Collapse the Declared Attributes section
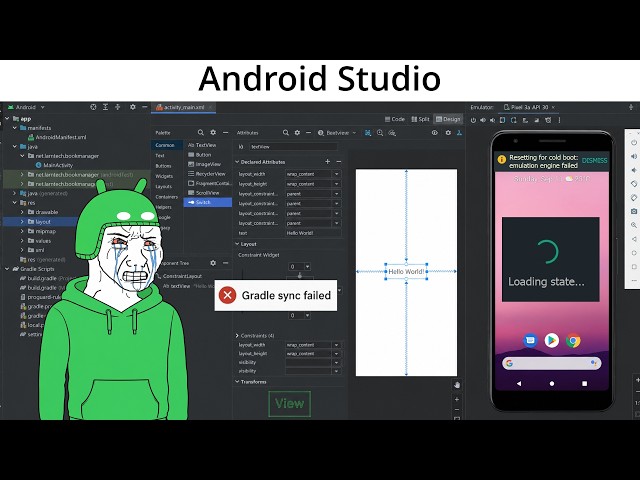The width and height of the screenshot is (640, 480). pos(237,162)
